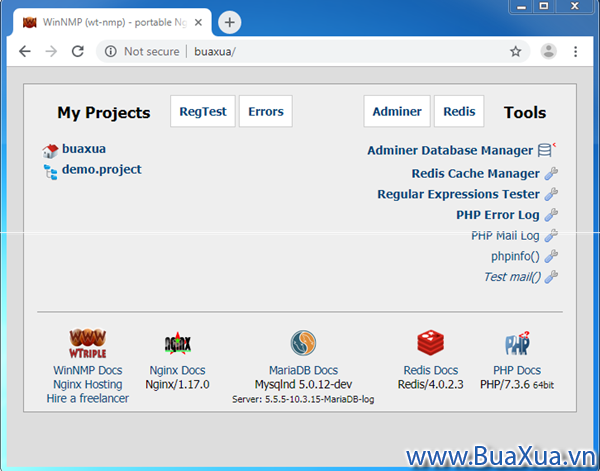This screenshot has width=600, height=471.
Task: Click the tree icon beside demo.project
Action: [x=50, y=172]
